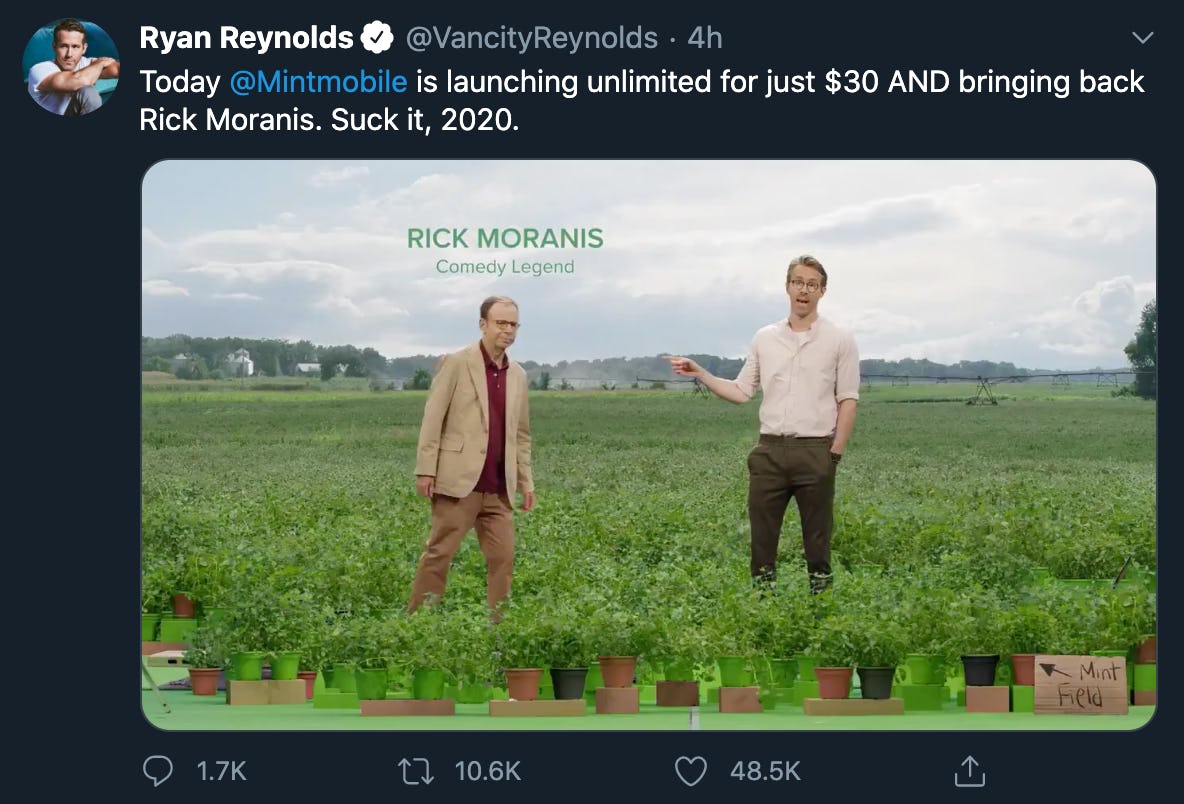Open the tweet via the 4h timestamp
Image resolution: width=1184 pixels, height=804 pixels.
(705, 39)
